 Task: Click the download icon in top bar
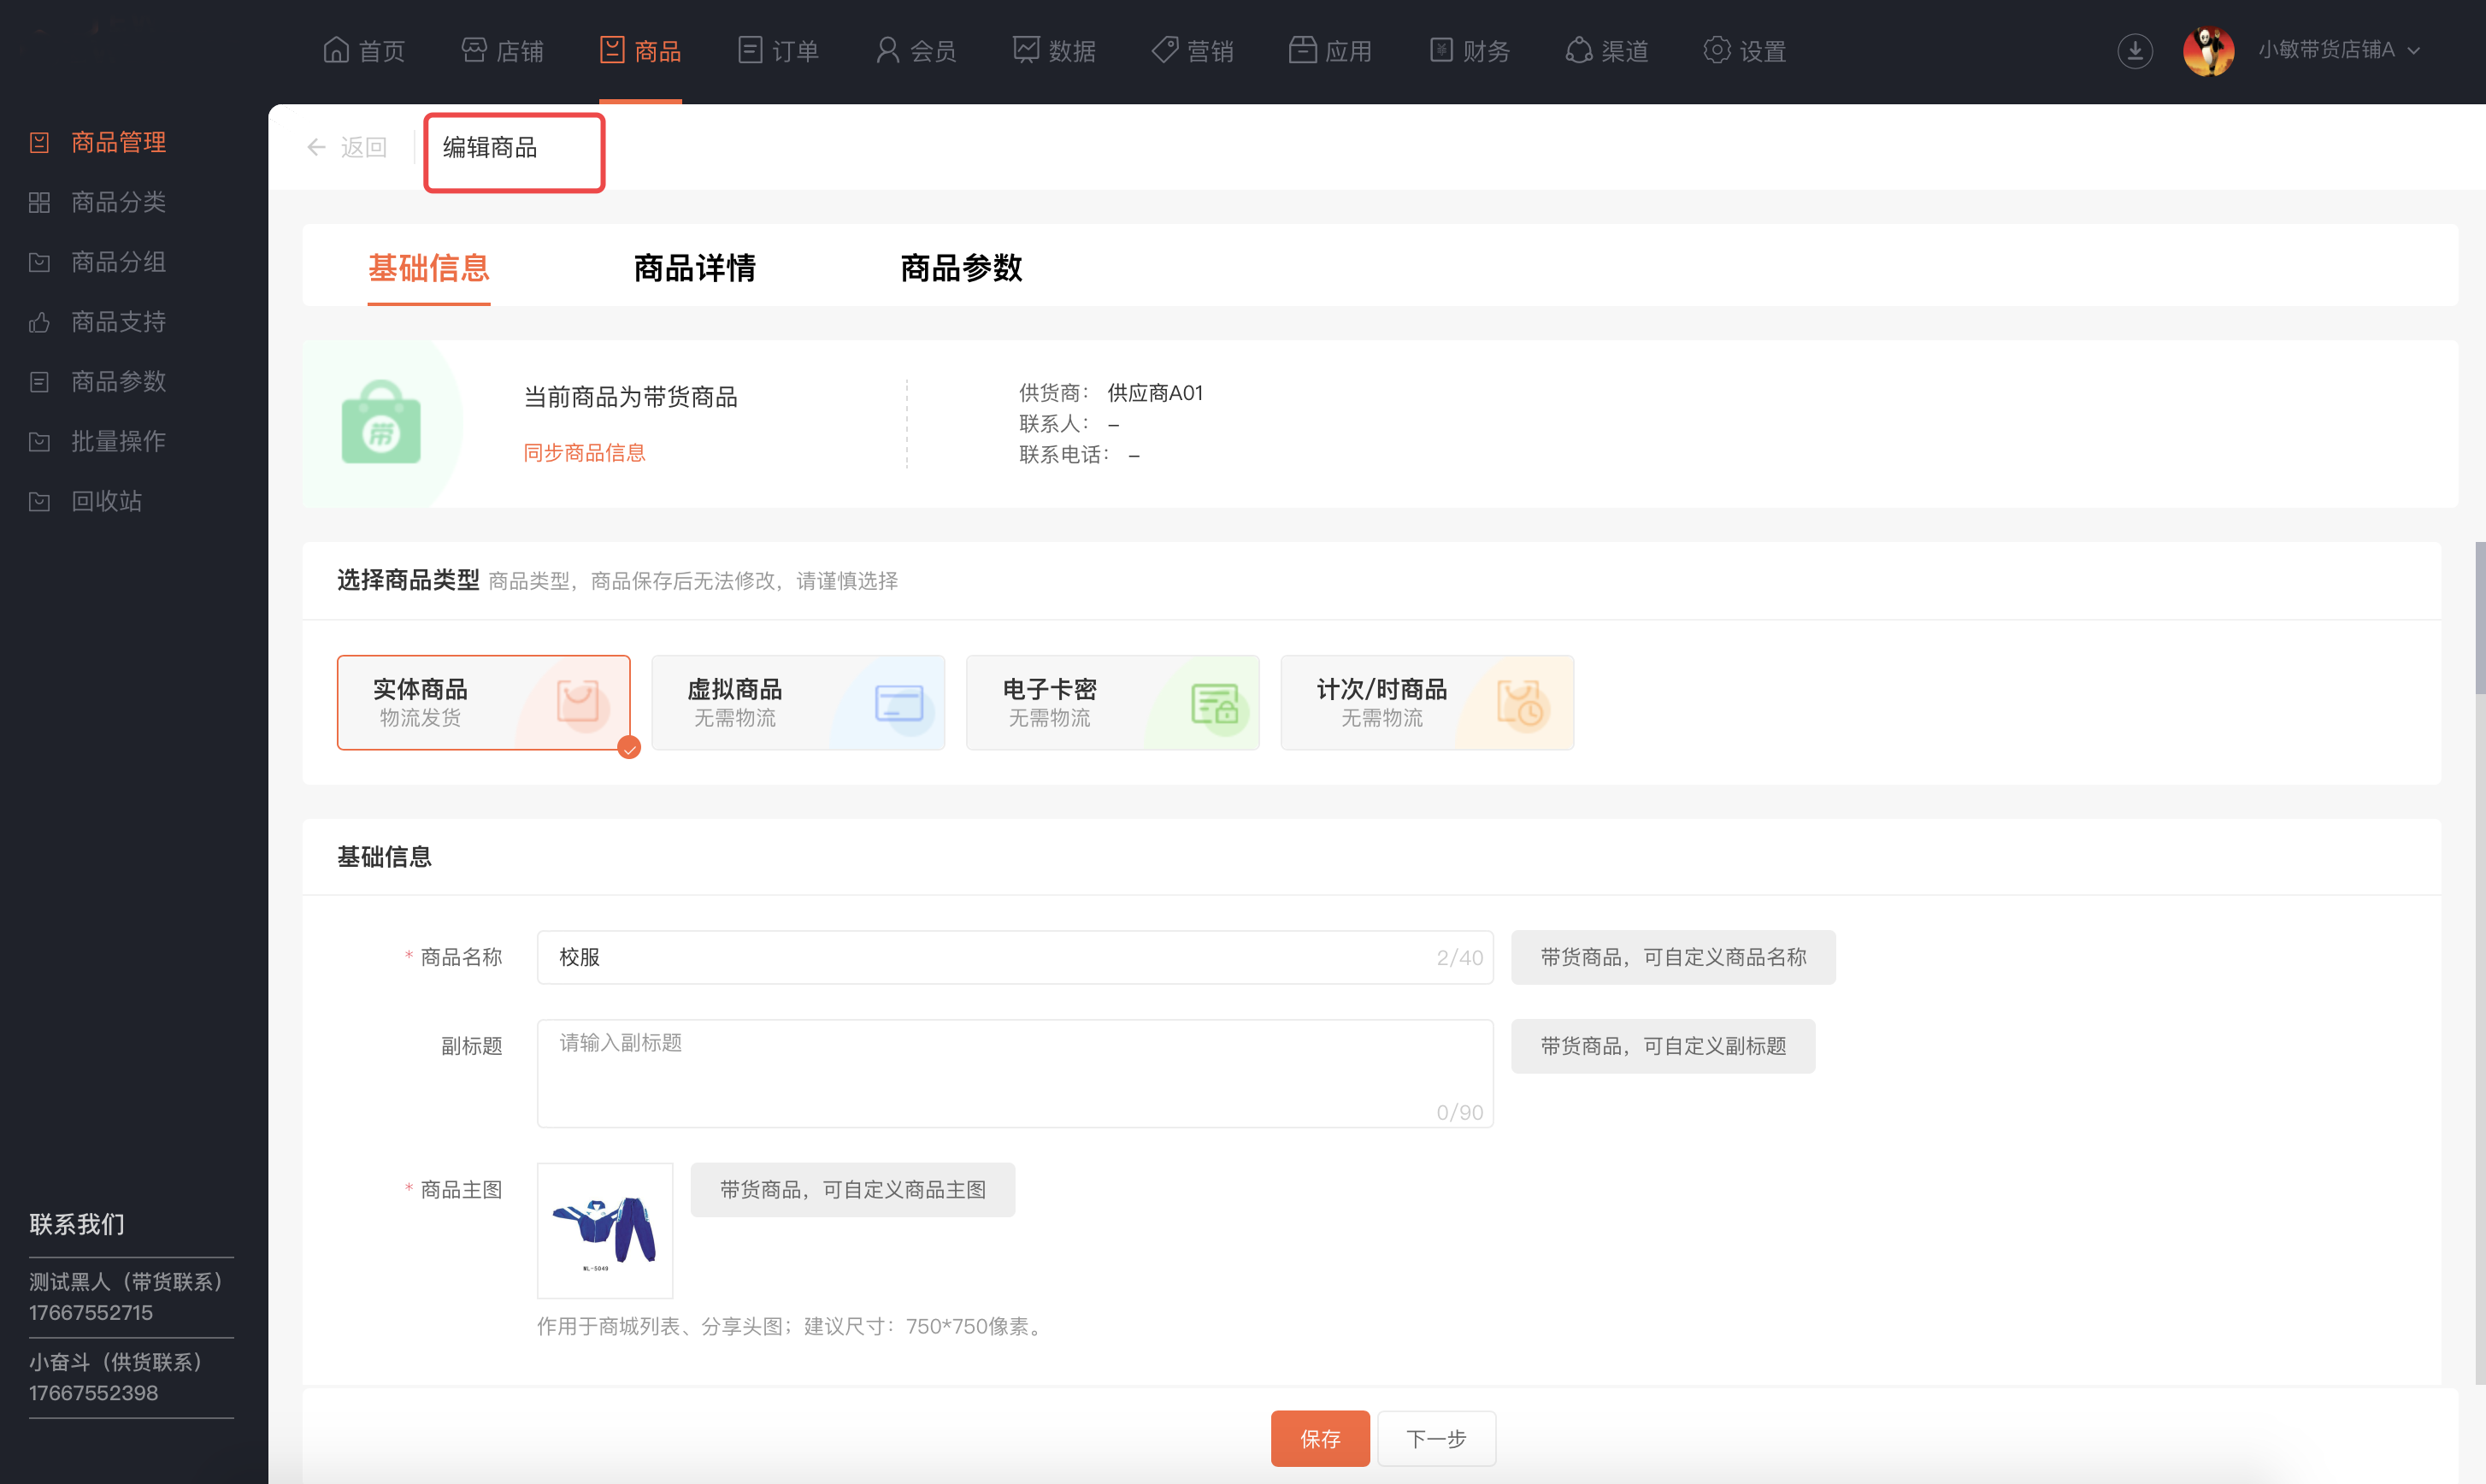2134,50
